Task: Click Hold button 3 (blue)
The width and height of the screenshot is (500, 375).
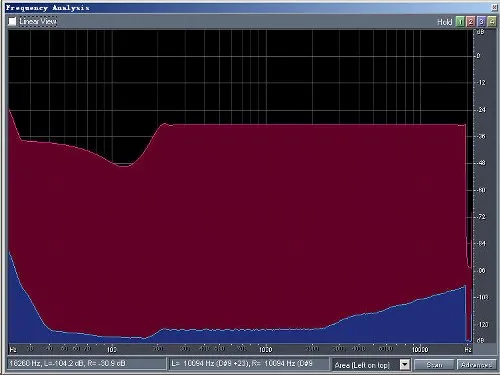Action: click(481, 22)
